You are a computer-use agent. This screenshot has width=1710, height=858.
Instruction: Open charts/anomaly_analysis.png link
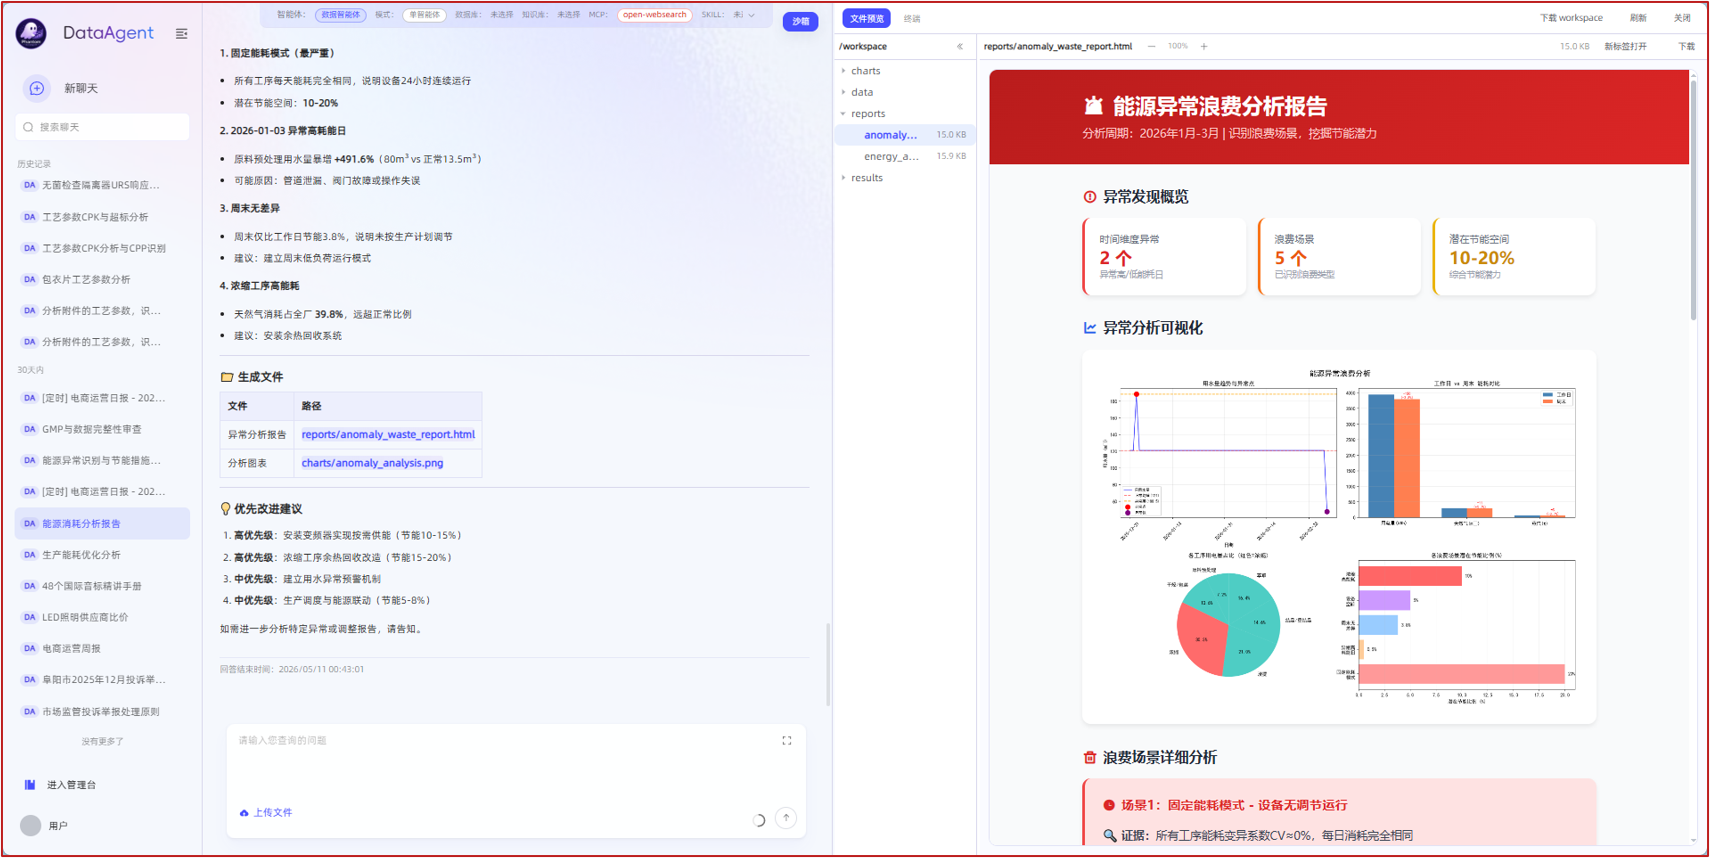pos(372,463)
